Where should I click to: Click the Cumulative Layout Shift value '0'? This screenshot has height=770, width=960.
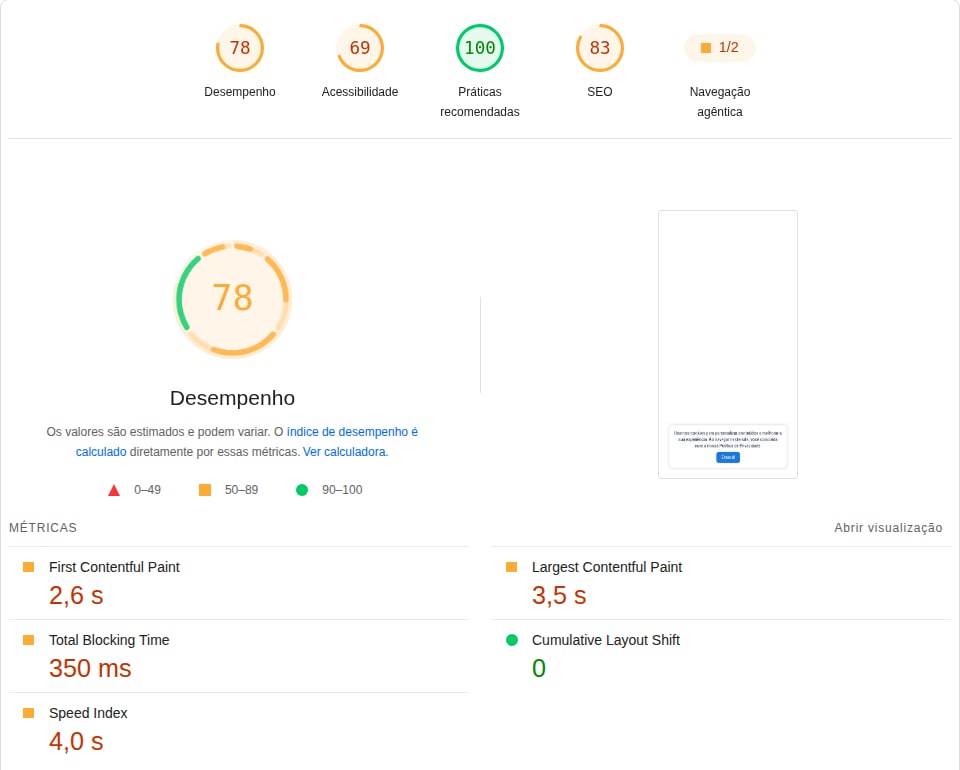click(539, 668)
